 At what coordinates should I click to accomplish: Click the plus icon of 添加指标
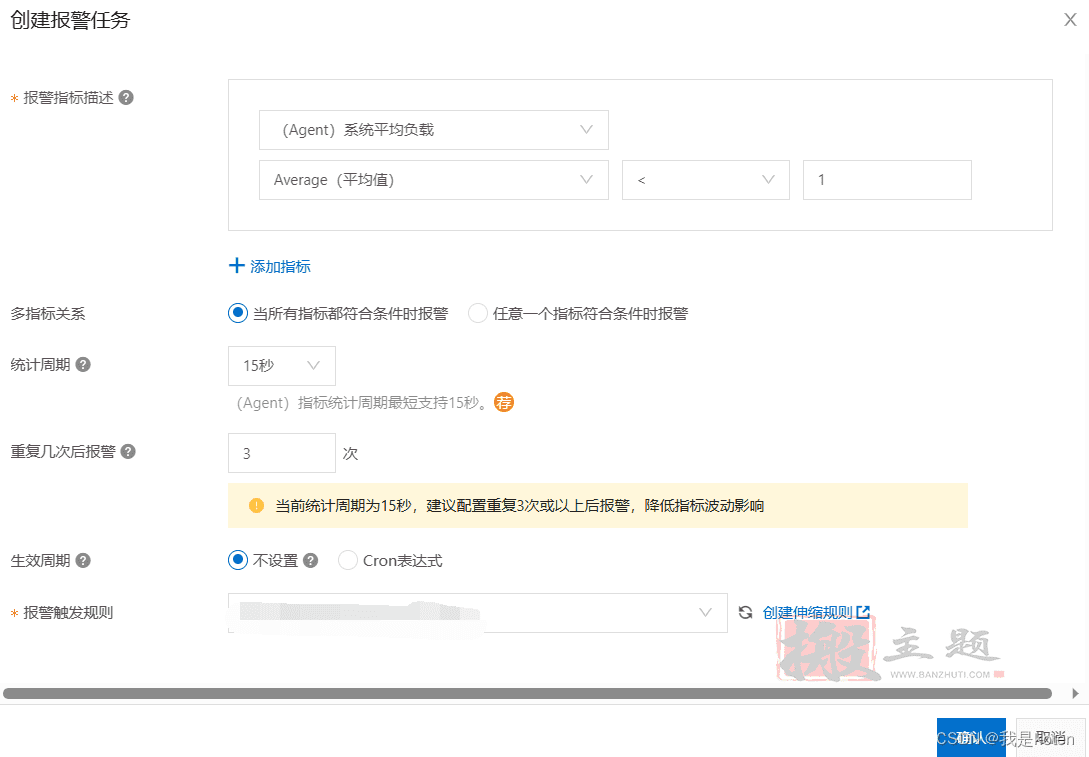pos(236,266)
